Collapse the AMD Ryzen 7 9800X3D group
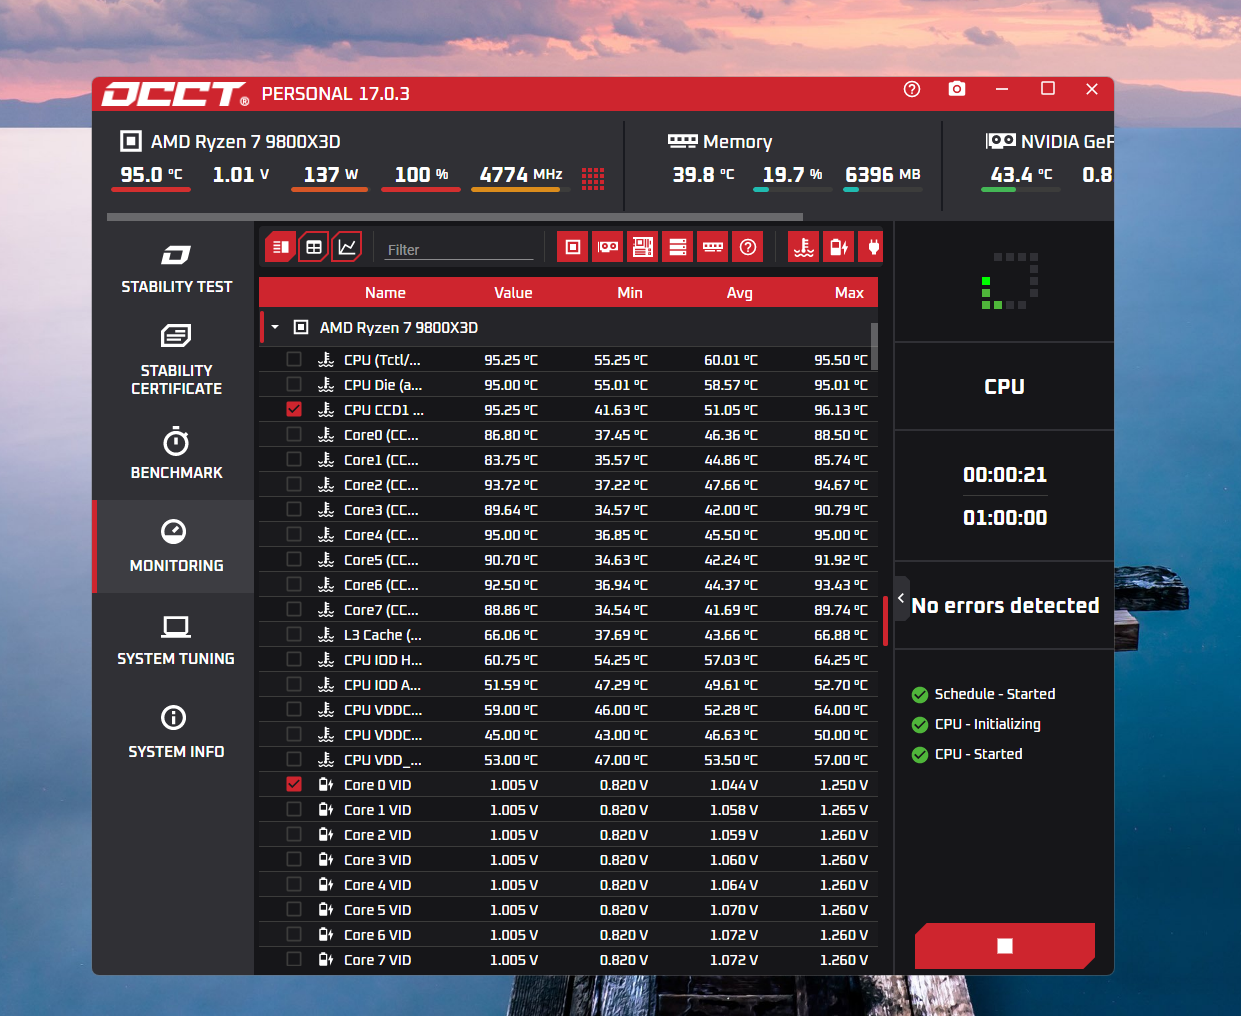The image size is (1241, 1016). point(275,327)
